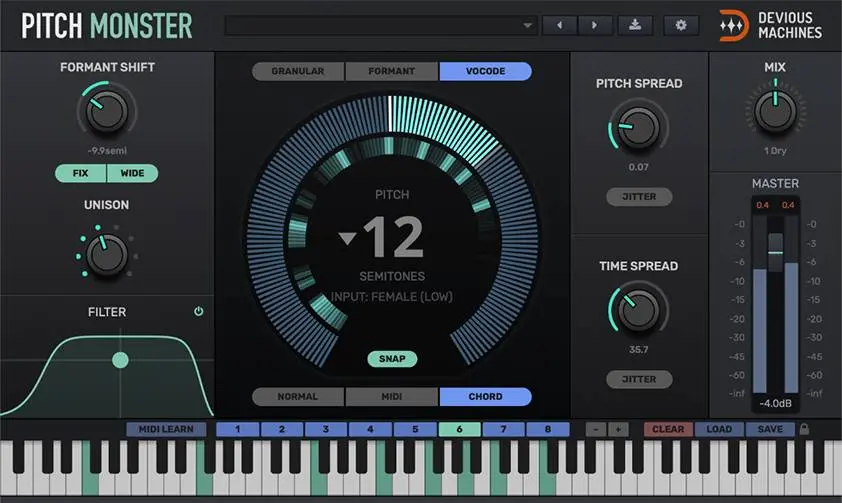
Task: Click the right 0.4 peak indicator
Action: [x=788, y=205]
